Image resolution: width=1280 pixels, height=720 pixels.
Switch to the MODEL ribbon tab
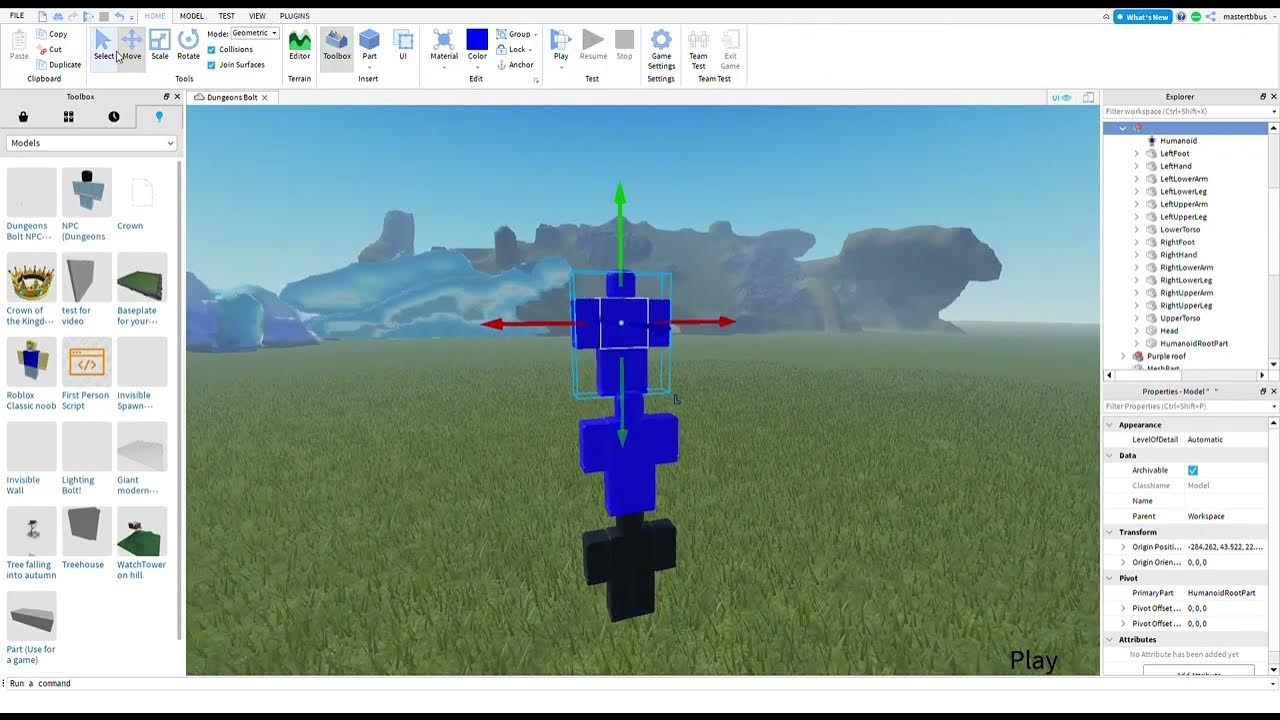tap(191, 16)
